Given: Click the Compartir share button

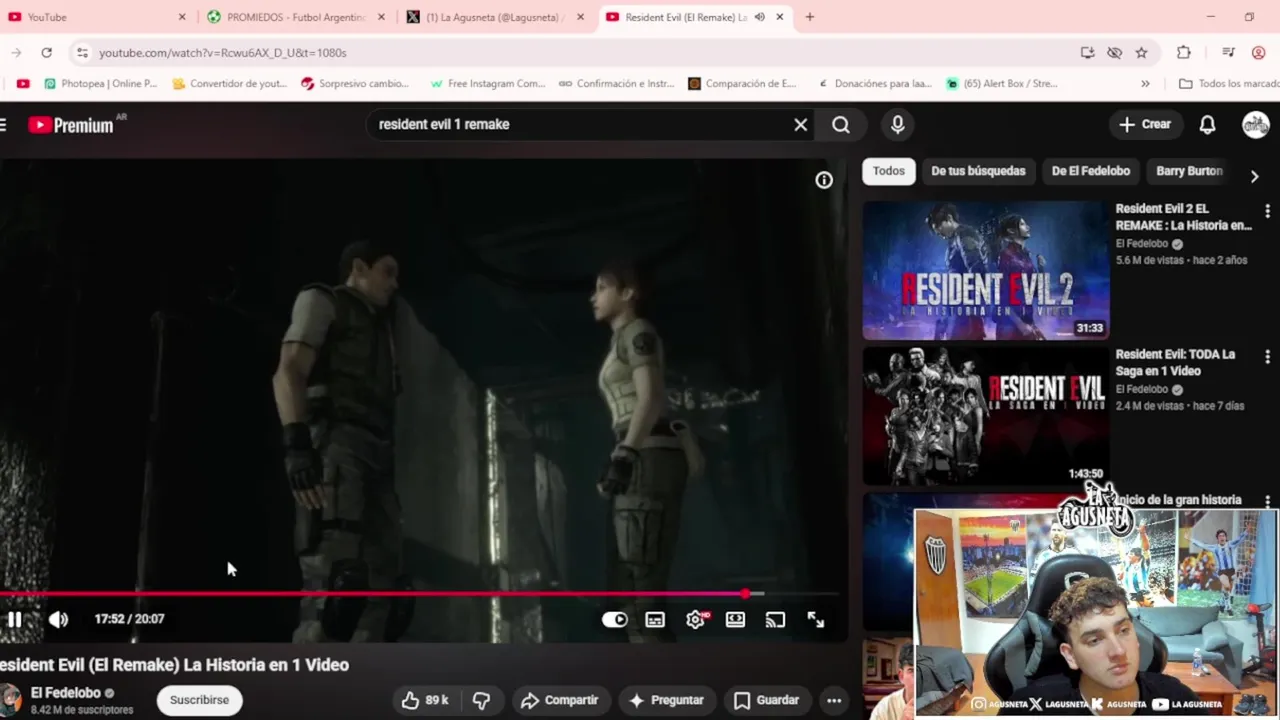Looking at the screenshot, I should point(559,700).
